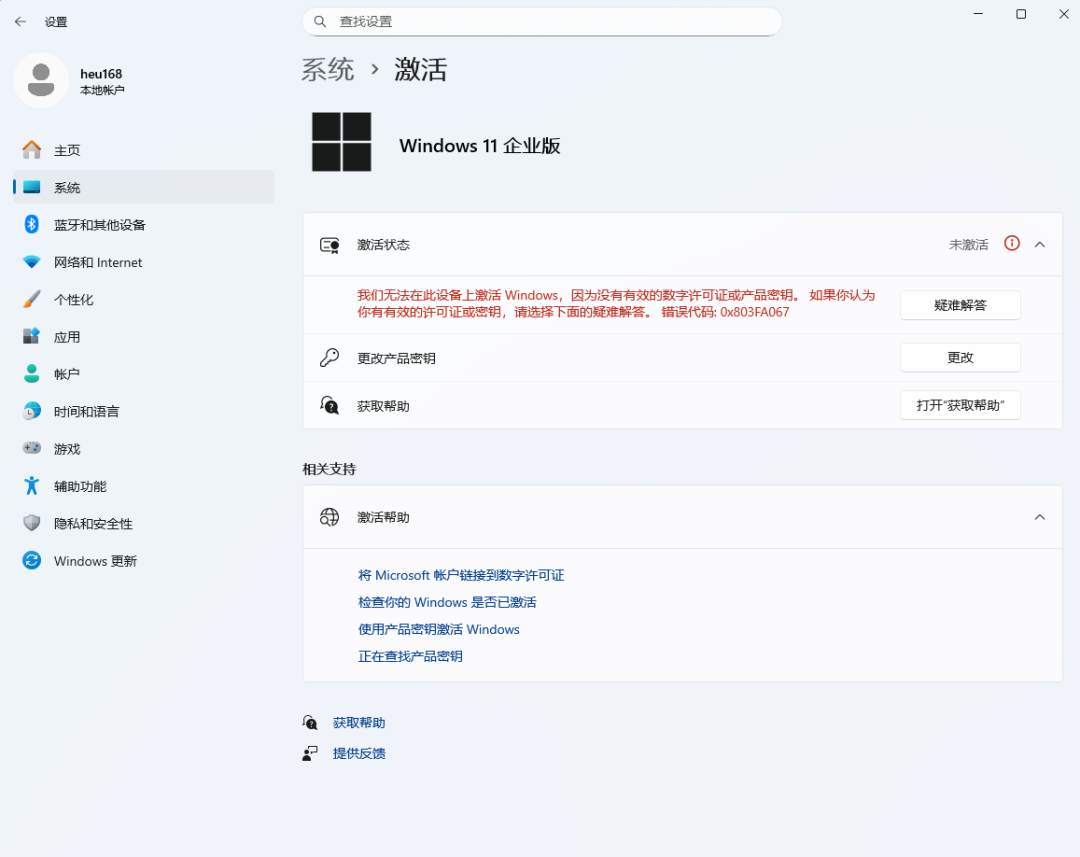Click the 疑难解答 button
The height and width of the screenshot is (857, 1080).
[959, 304]
